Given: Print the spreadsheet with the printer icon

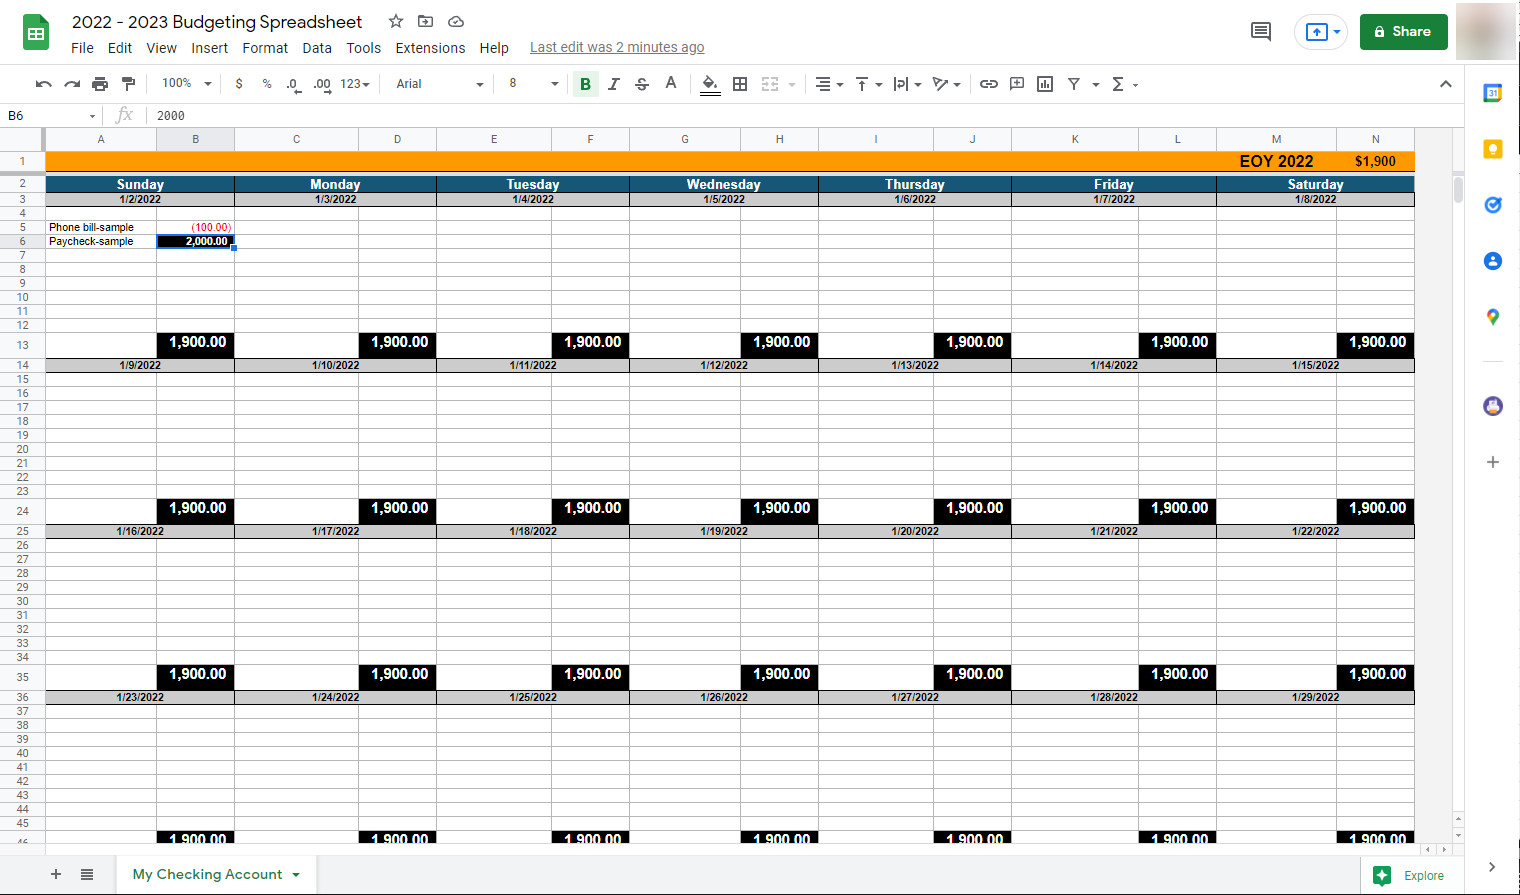Looking at the screenshot, I should click(x=100, y=84).
